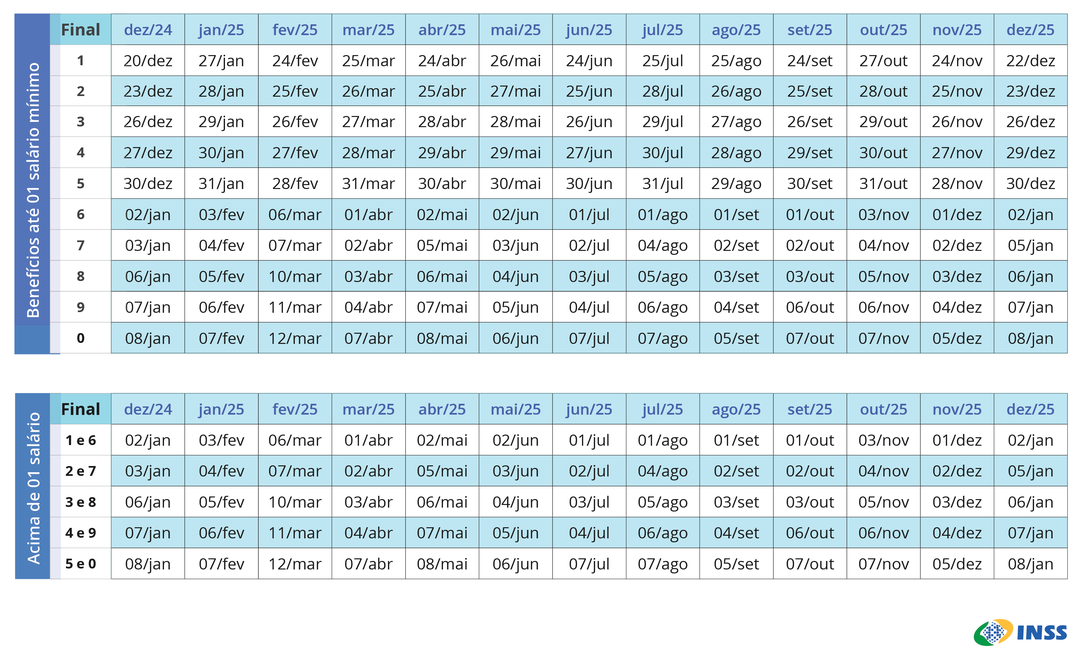Click the '29/jan' cell

pos(221,122)
